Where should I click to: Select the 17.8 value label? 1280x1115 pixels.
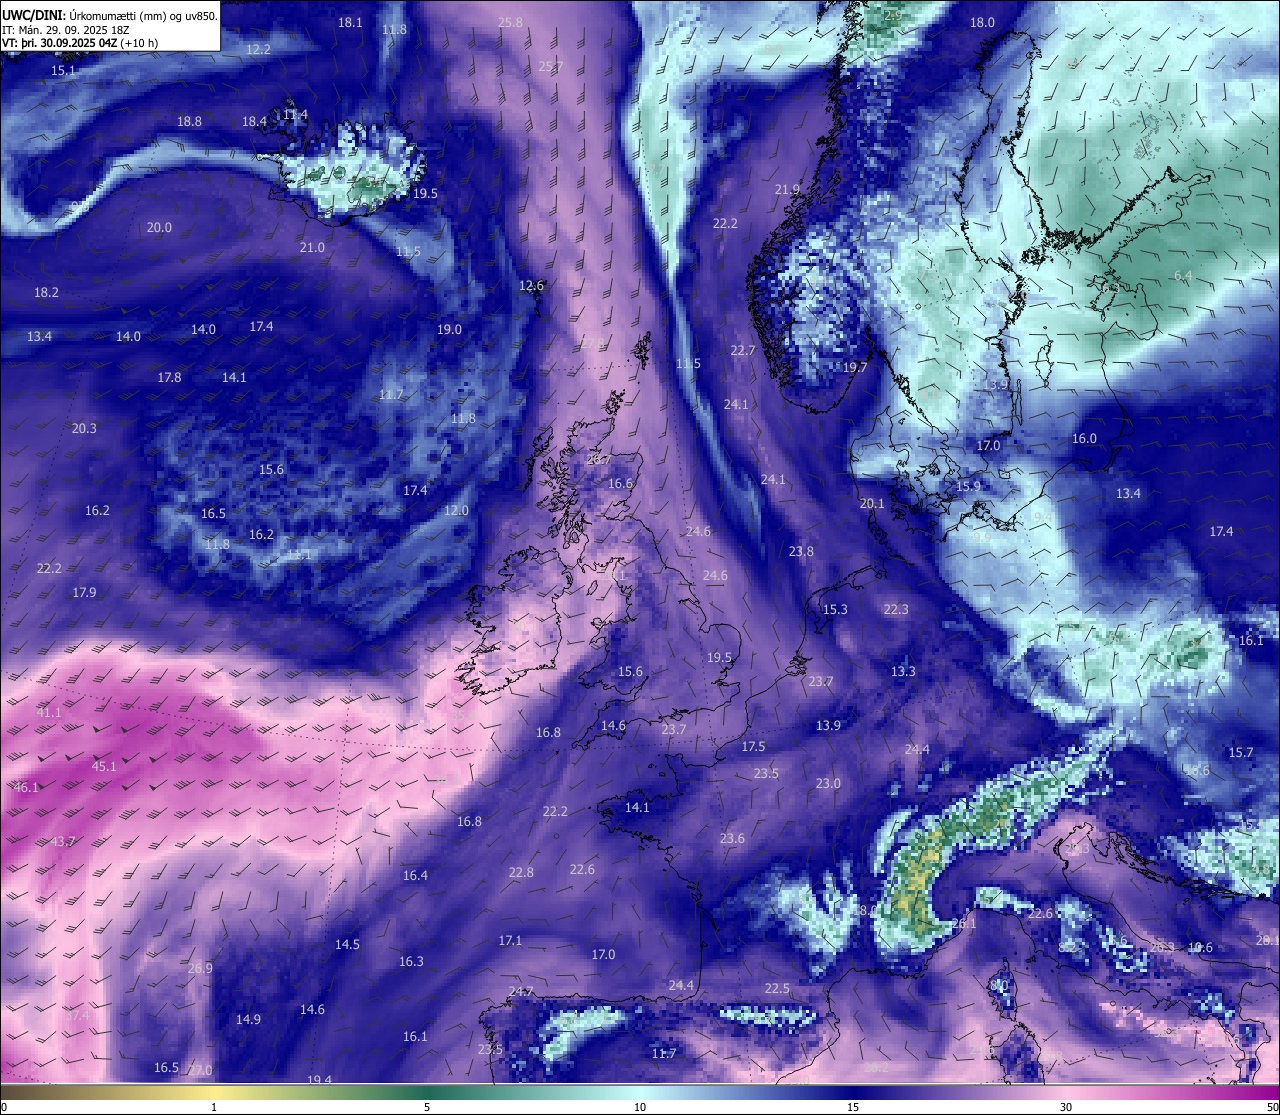point(169,377)
